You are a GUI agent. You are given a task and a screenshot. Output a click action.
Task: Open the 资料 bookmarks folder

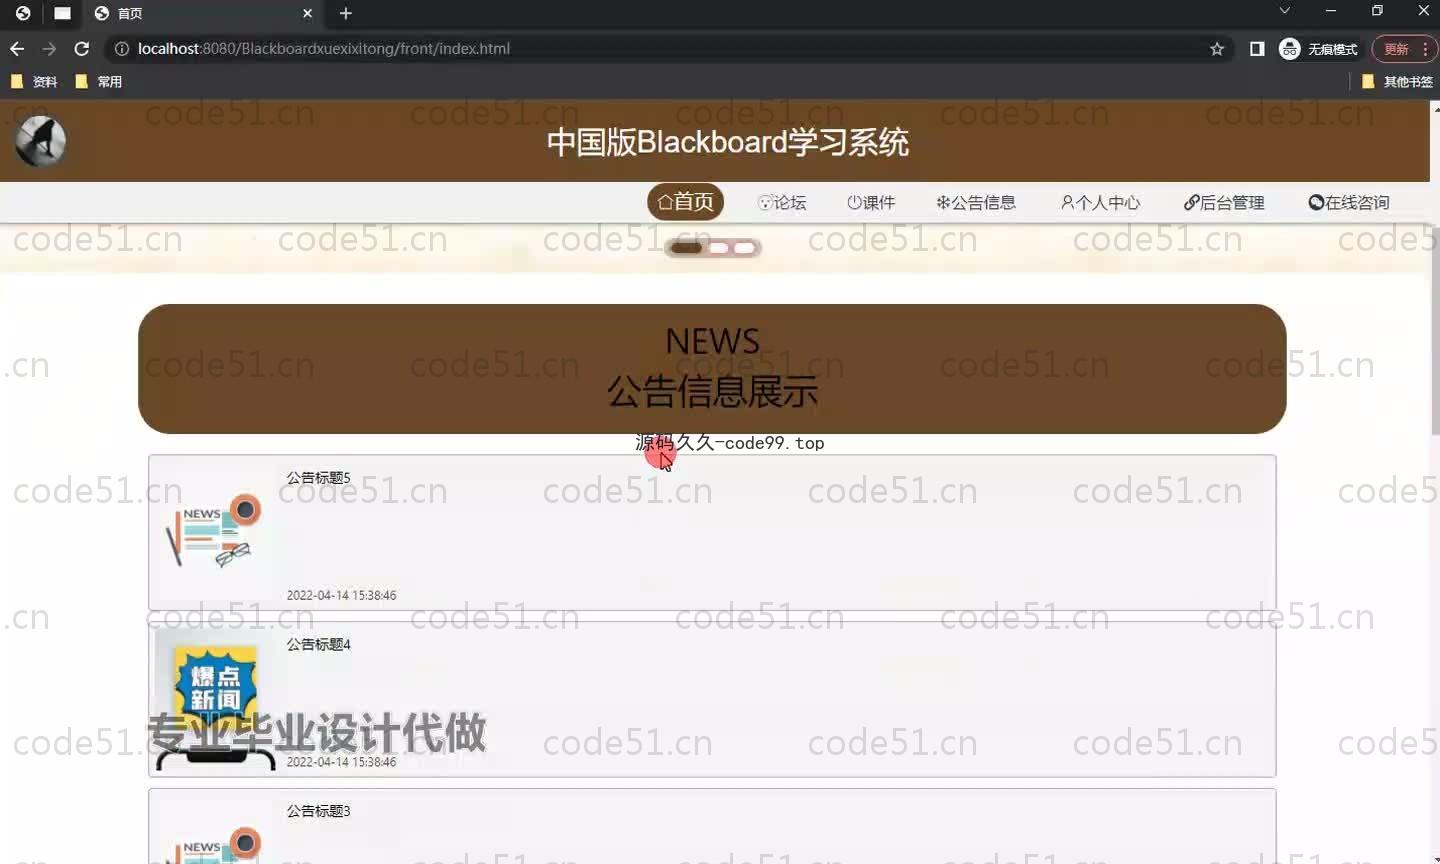(x=35, y=82)
